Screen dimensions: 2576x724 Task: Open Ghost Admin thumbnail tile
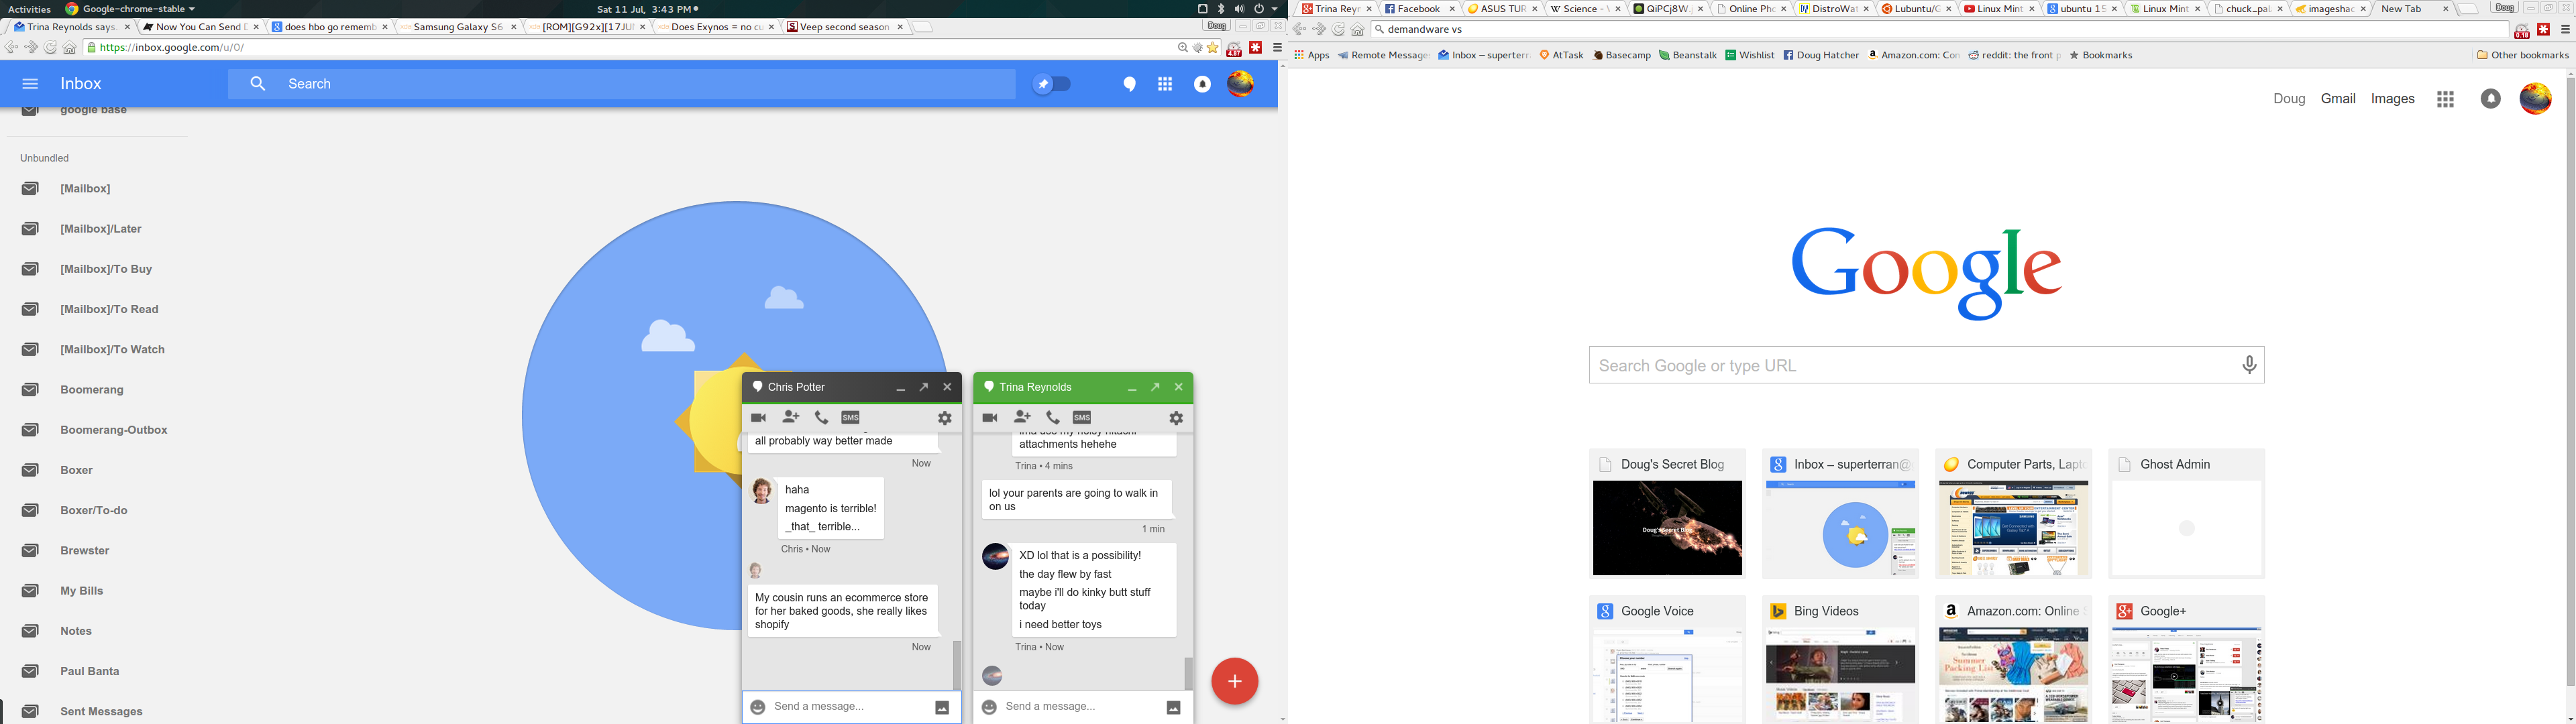pos(2187,514)
